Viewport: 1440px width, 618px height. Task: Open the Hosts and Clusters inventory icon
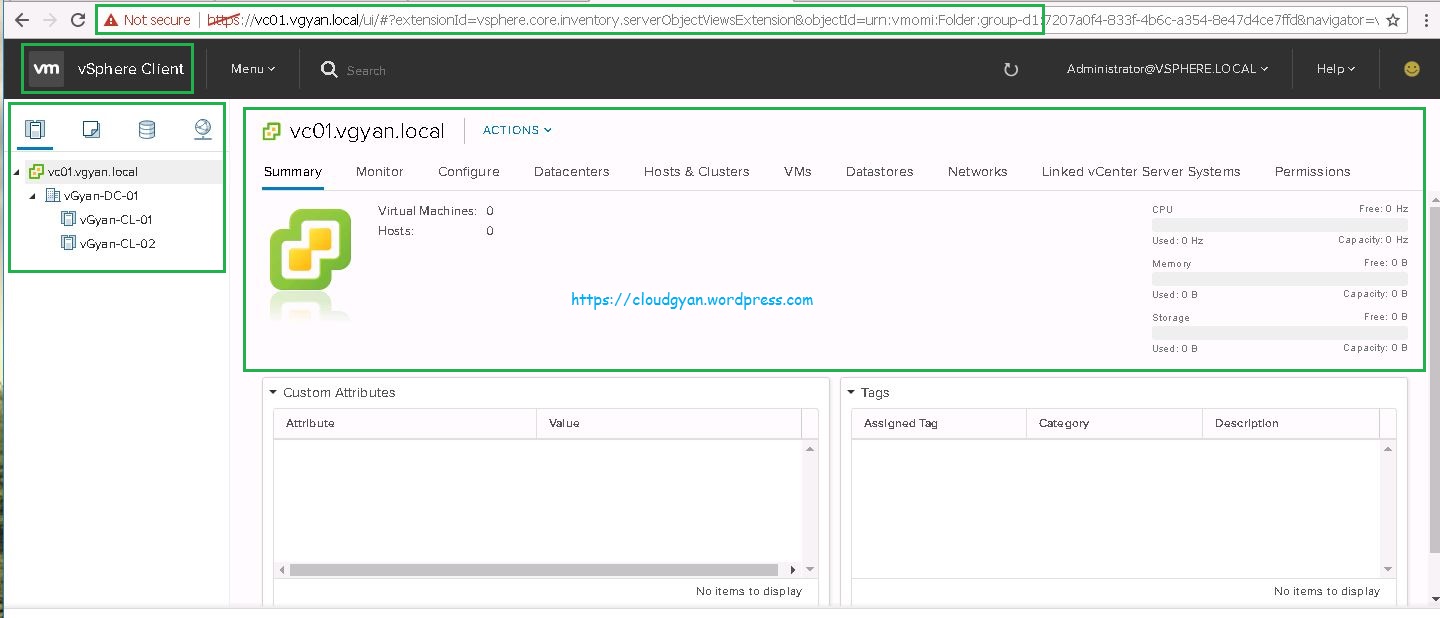pyautogui.click(x=36, y=129)
